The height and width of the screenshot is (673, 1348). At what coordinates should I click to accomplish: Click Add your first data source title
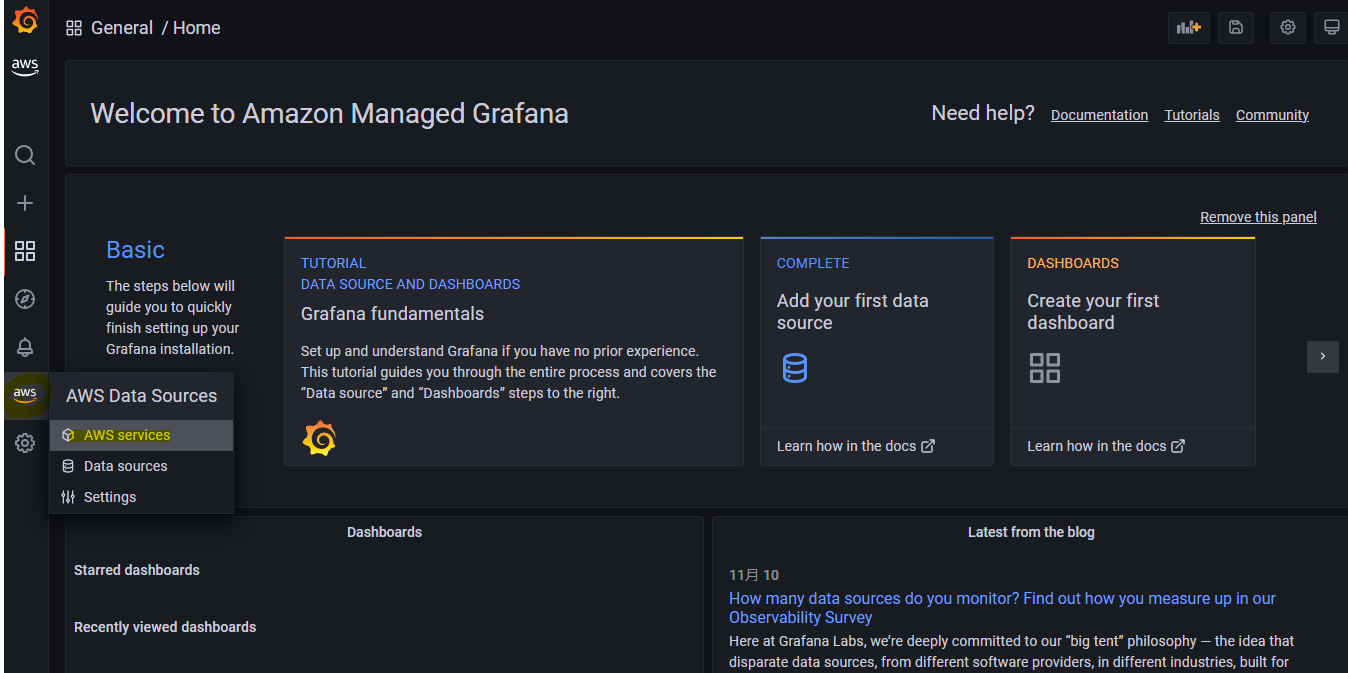click(853, 312)
